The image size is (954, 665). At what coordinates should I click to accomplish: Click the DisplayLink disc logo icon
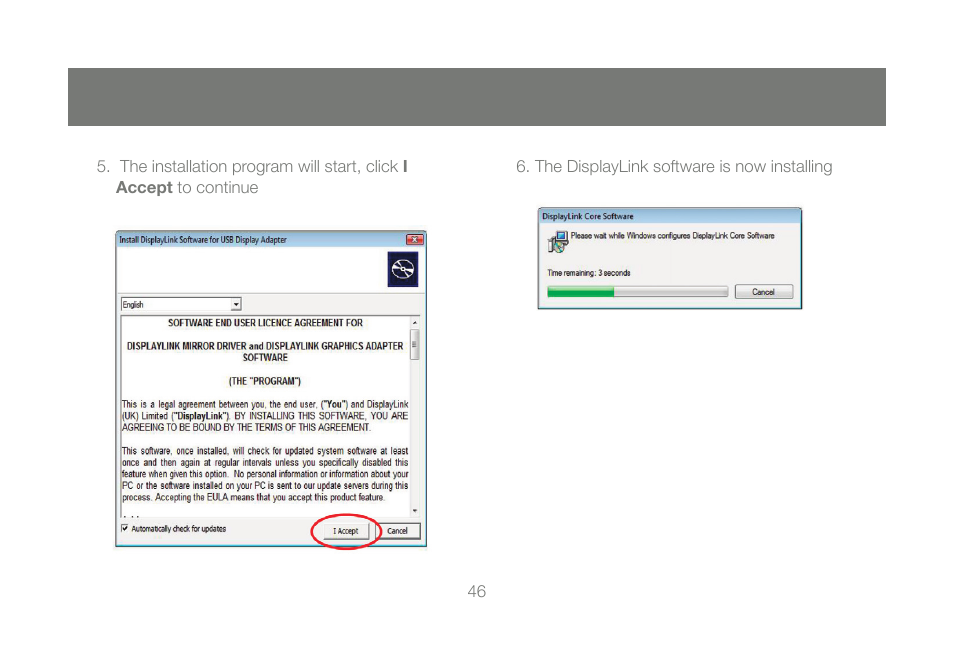tap(403, 269)
